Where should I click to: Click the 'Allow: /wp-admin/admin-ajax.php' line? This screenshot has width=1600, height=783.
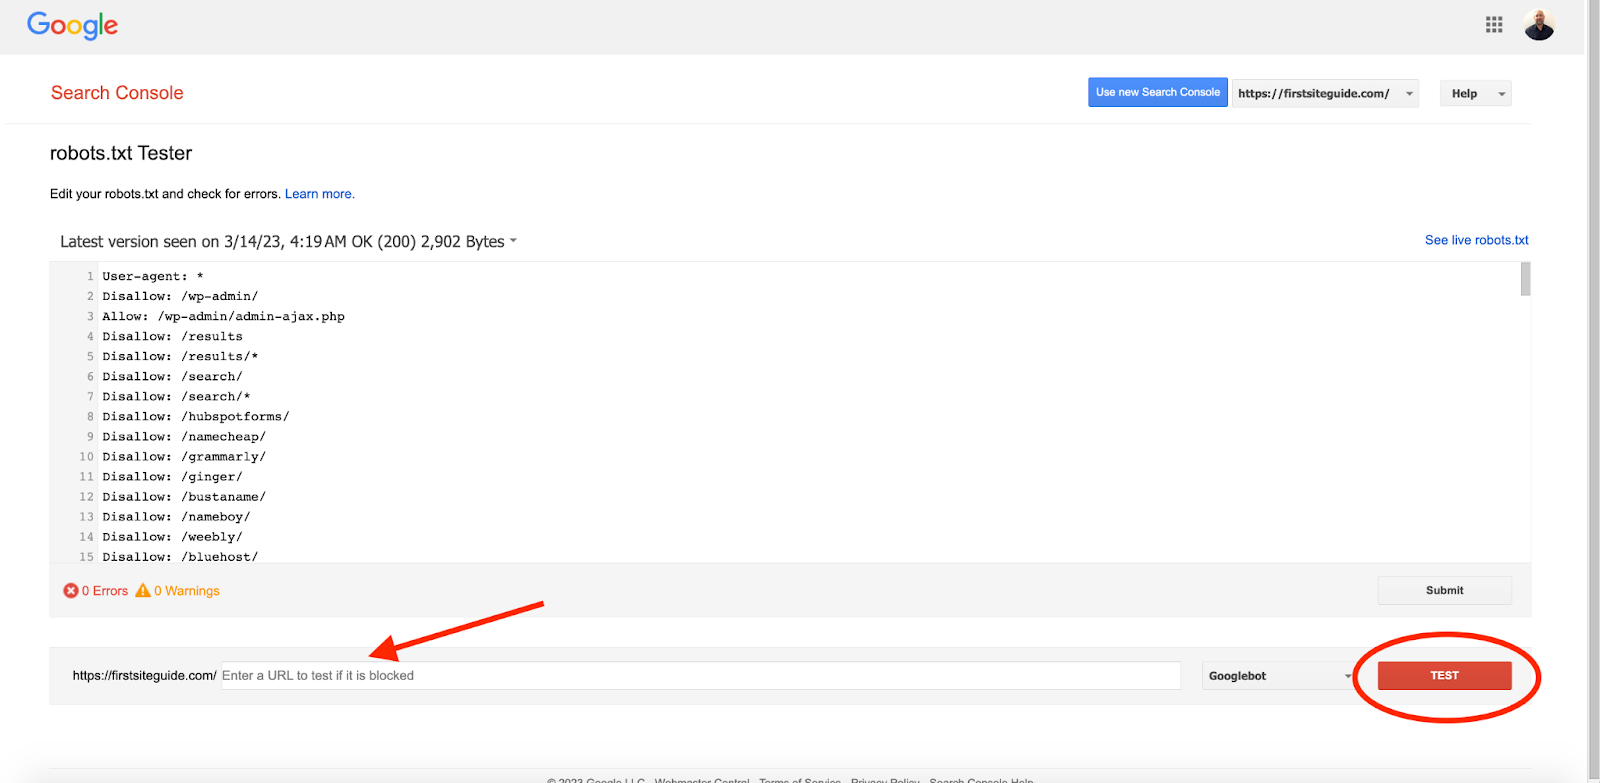click(x=223, y=316)
